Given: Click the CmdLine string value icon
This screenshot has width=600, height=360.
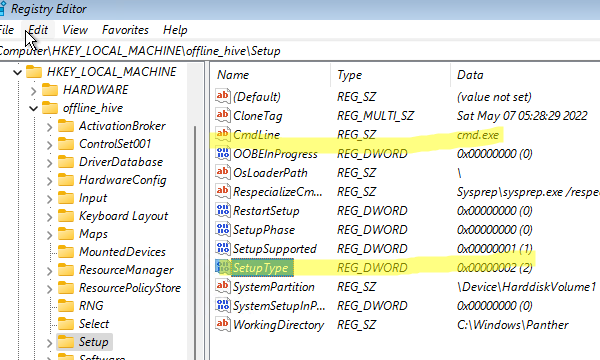Looking at the screenshot, I should 223,134.
